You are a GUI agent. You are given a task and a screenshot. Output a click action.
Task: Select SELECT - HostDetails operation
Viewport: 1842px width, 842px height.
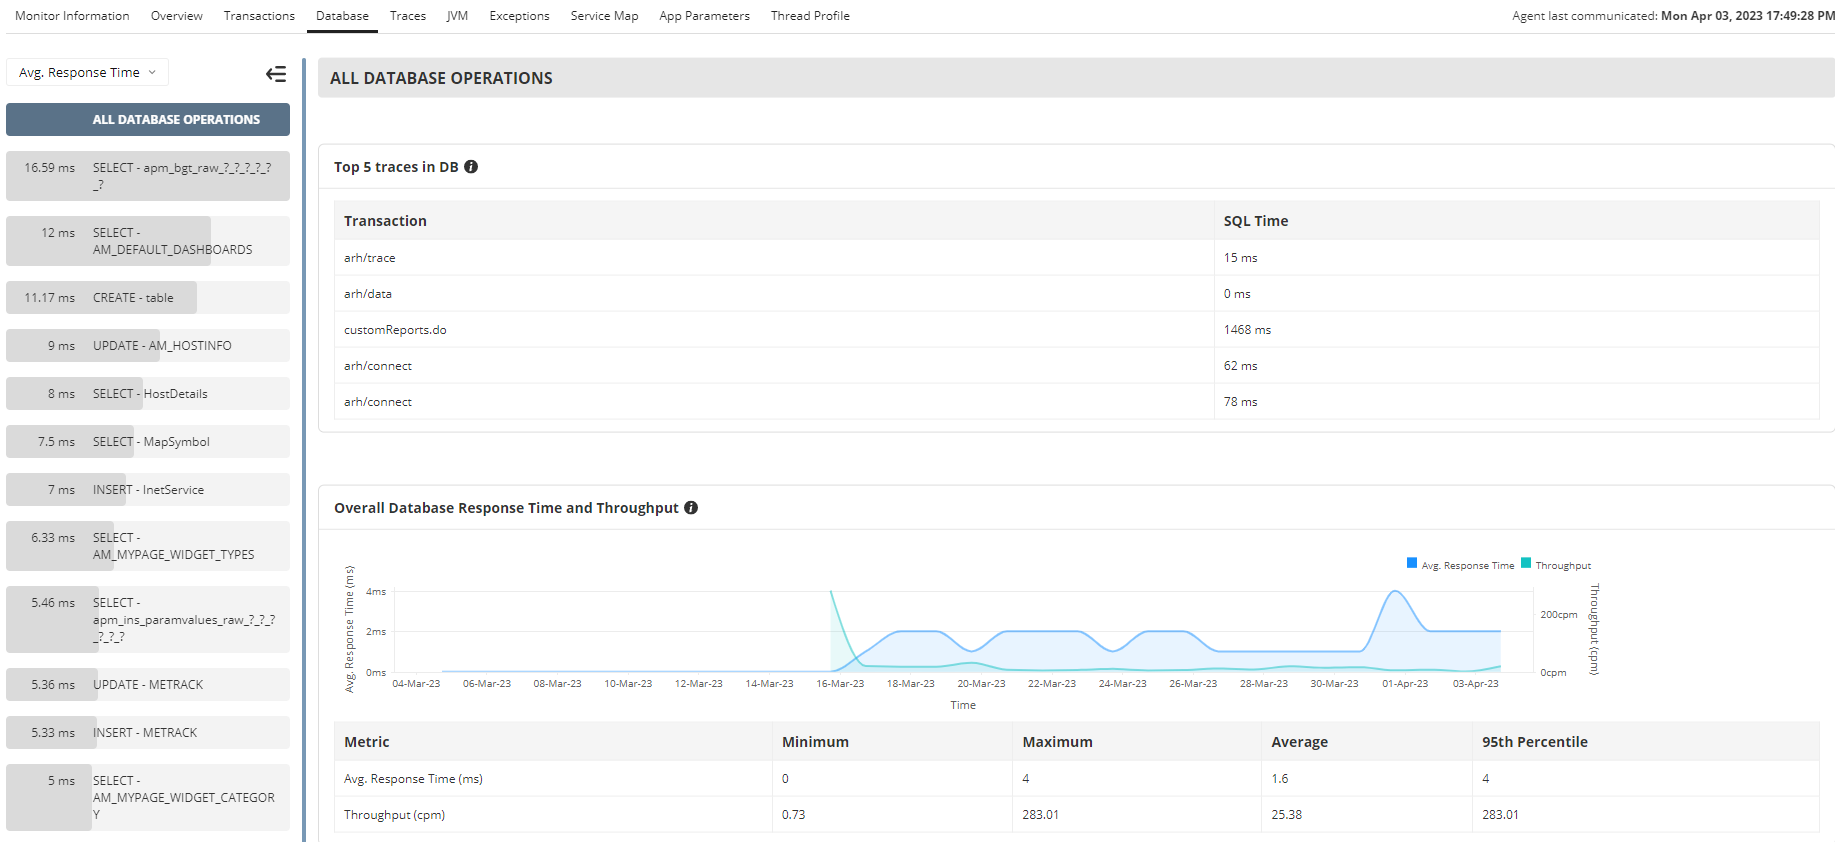(x=150, y=394)
